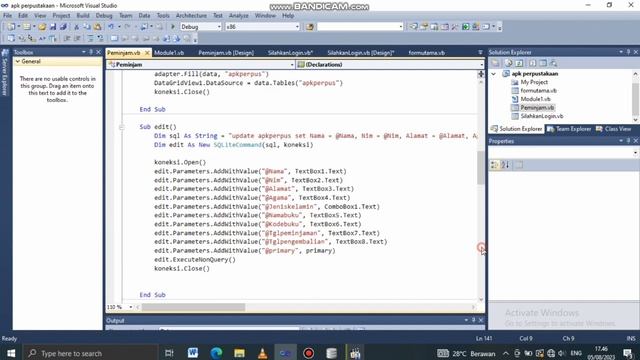The width and height of the screenshot is (640, 360).
Task: Click the Copy toolbar icon
Action: [87, 27]
